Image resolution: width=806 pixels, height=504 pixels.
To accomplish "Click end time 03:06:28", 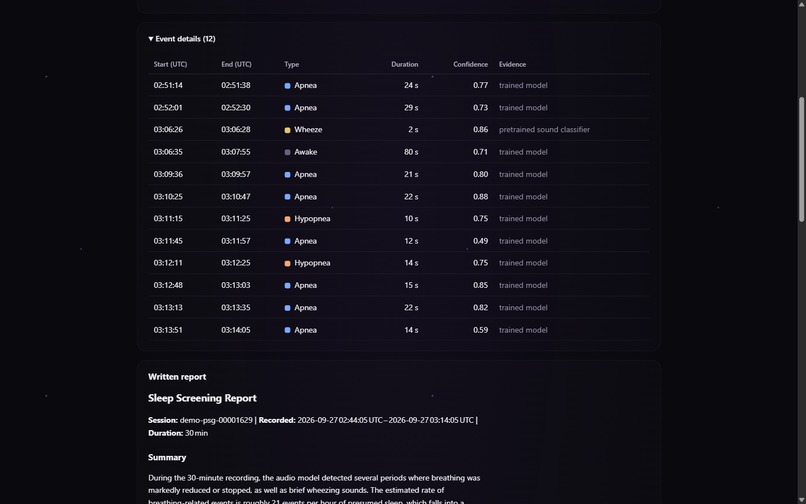I will pyautogui.click(x=236, y=130).
